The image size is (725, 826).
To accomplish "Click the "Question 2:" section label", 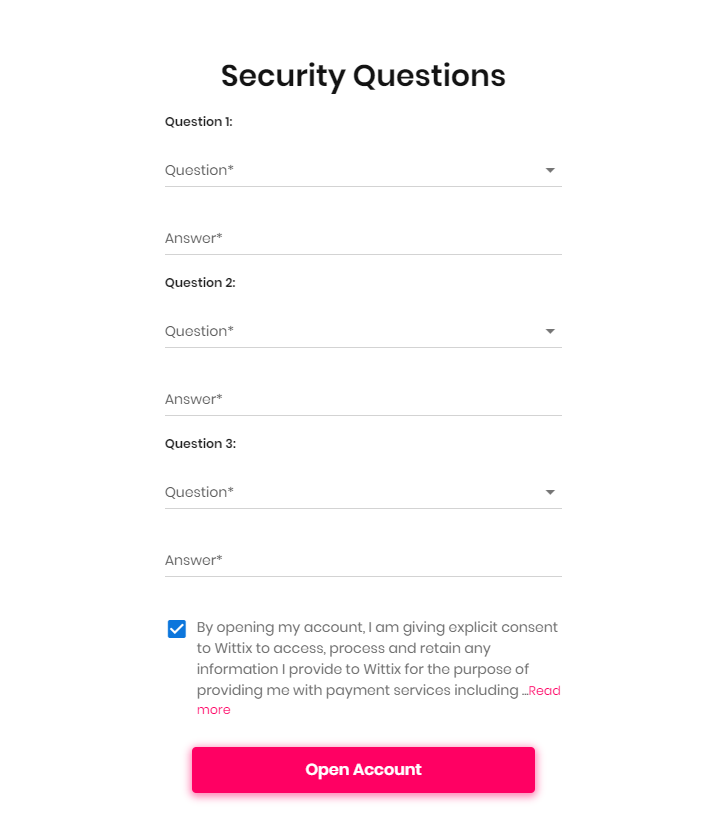I will click(200, 283).
